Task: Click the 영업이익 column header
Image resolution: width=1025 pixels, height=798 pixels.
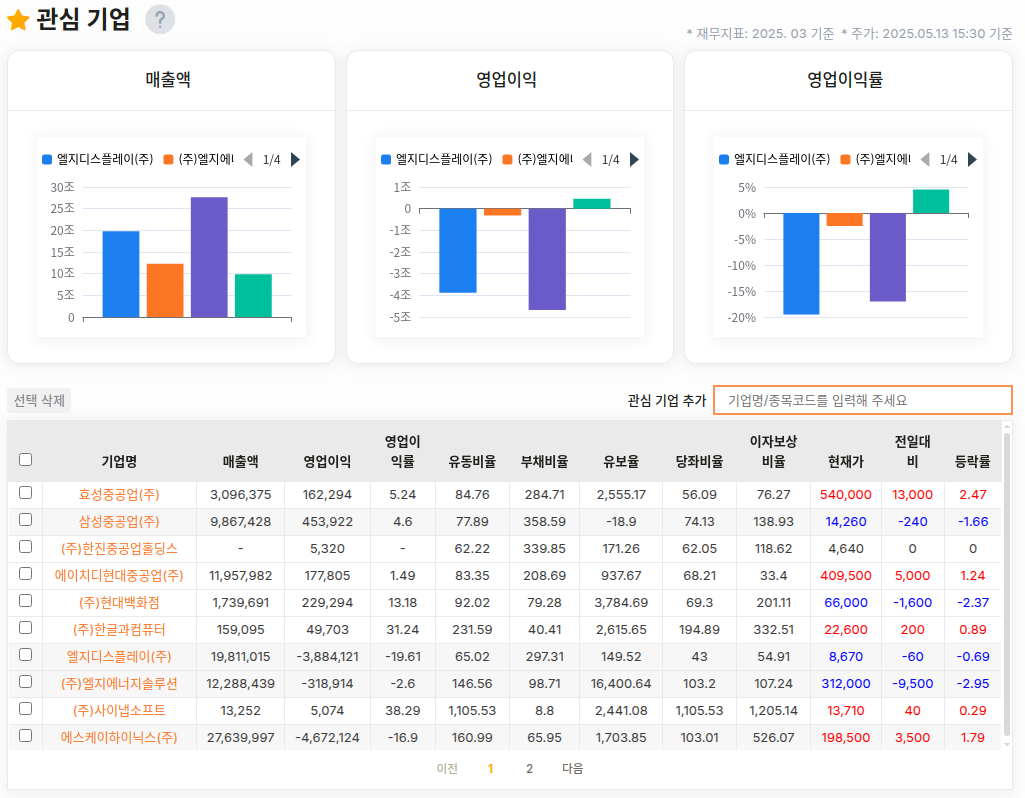Action: (327, 461)
